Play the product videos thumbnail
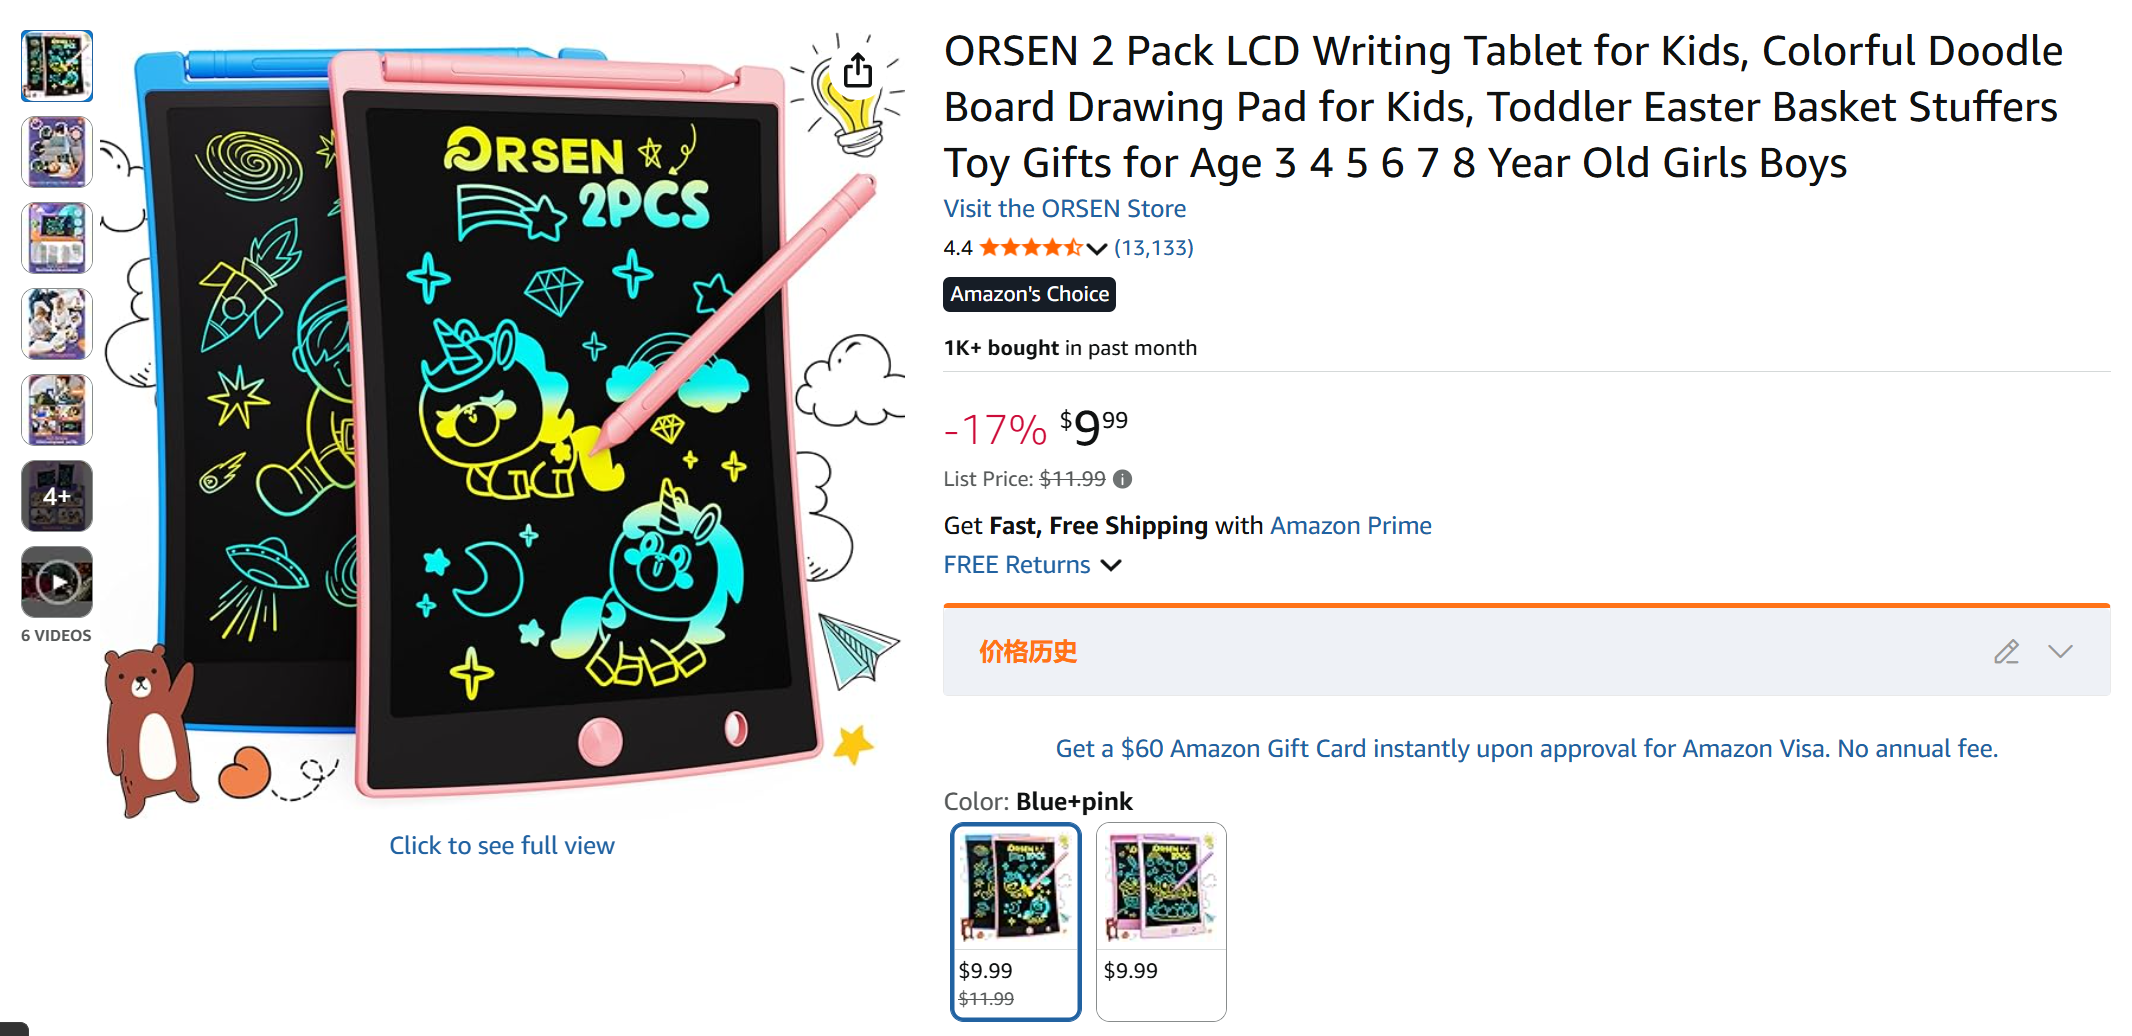The height and width of the screenshot is (1036, 2132). coord(57,582)
